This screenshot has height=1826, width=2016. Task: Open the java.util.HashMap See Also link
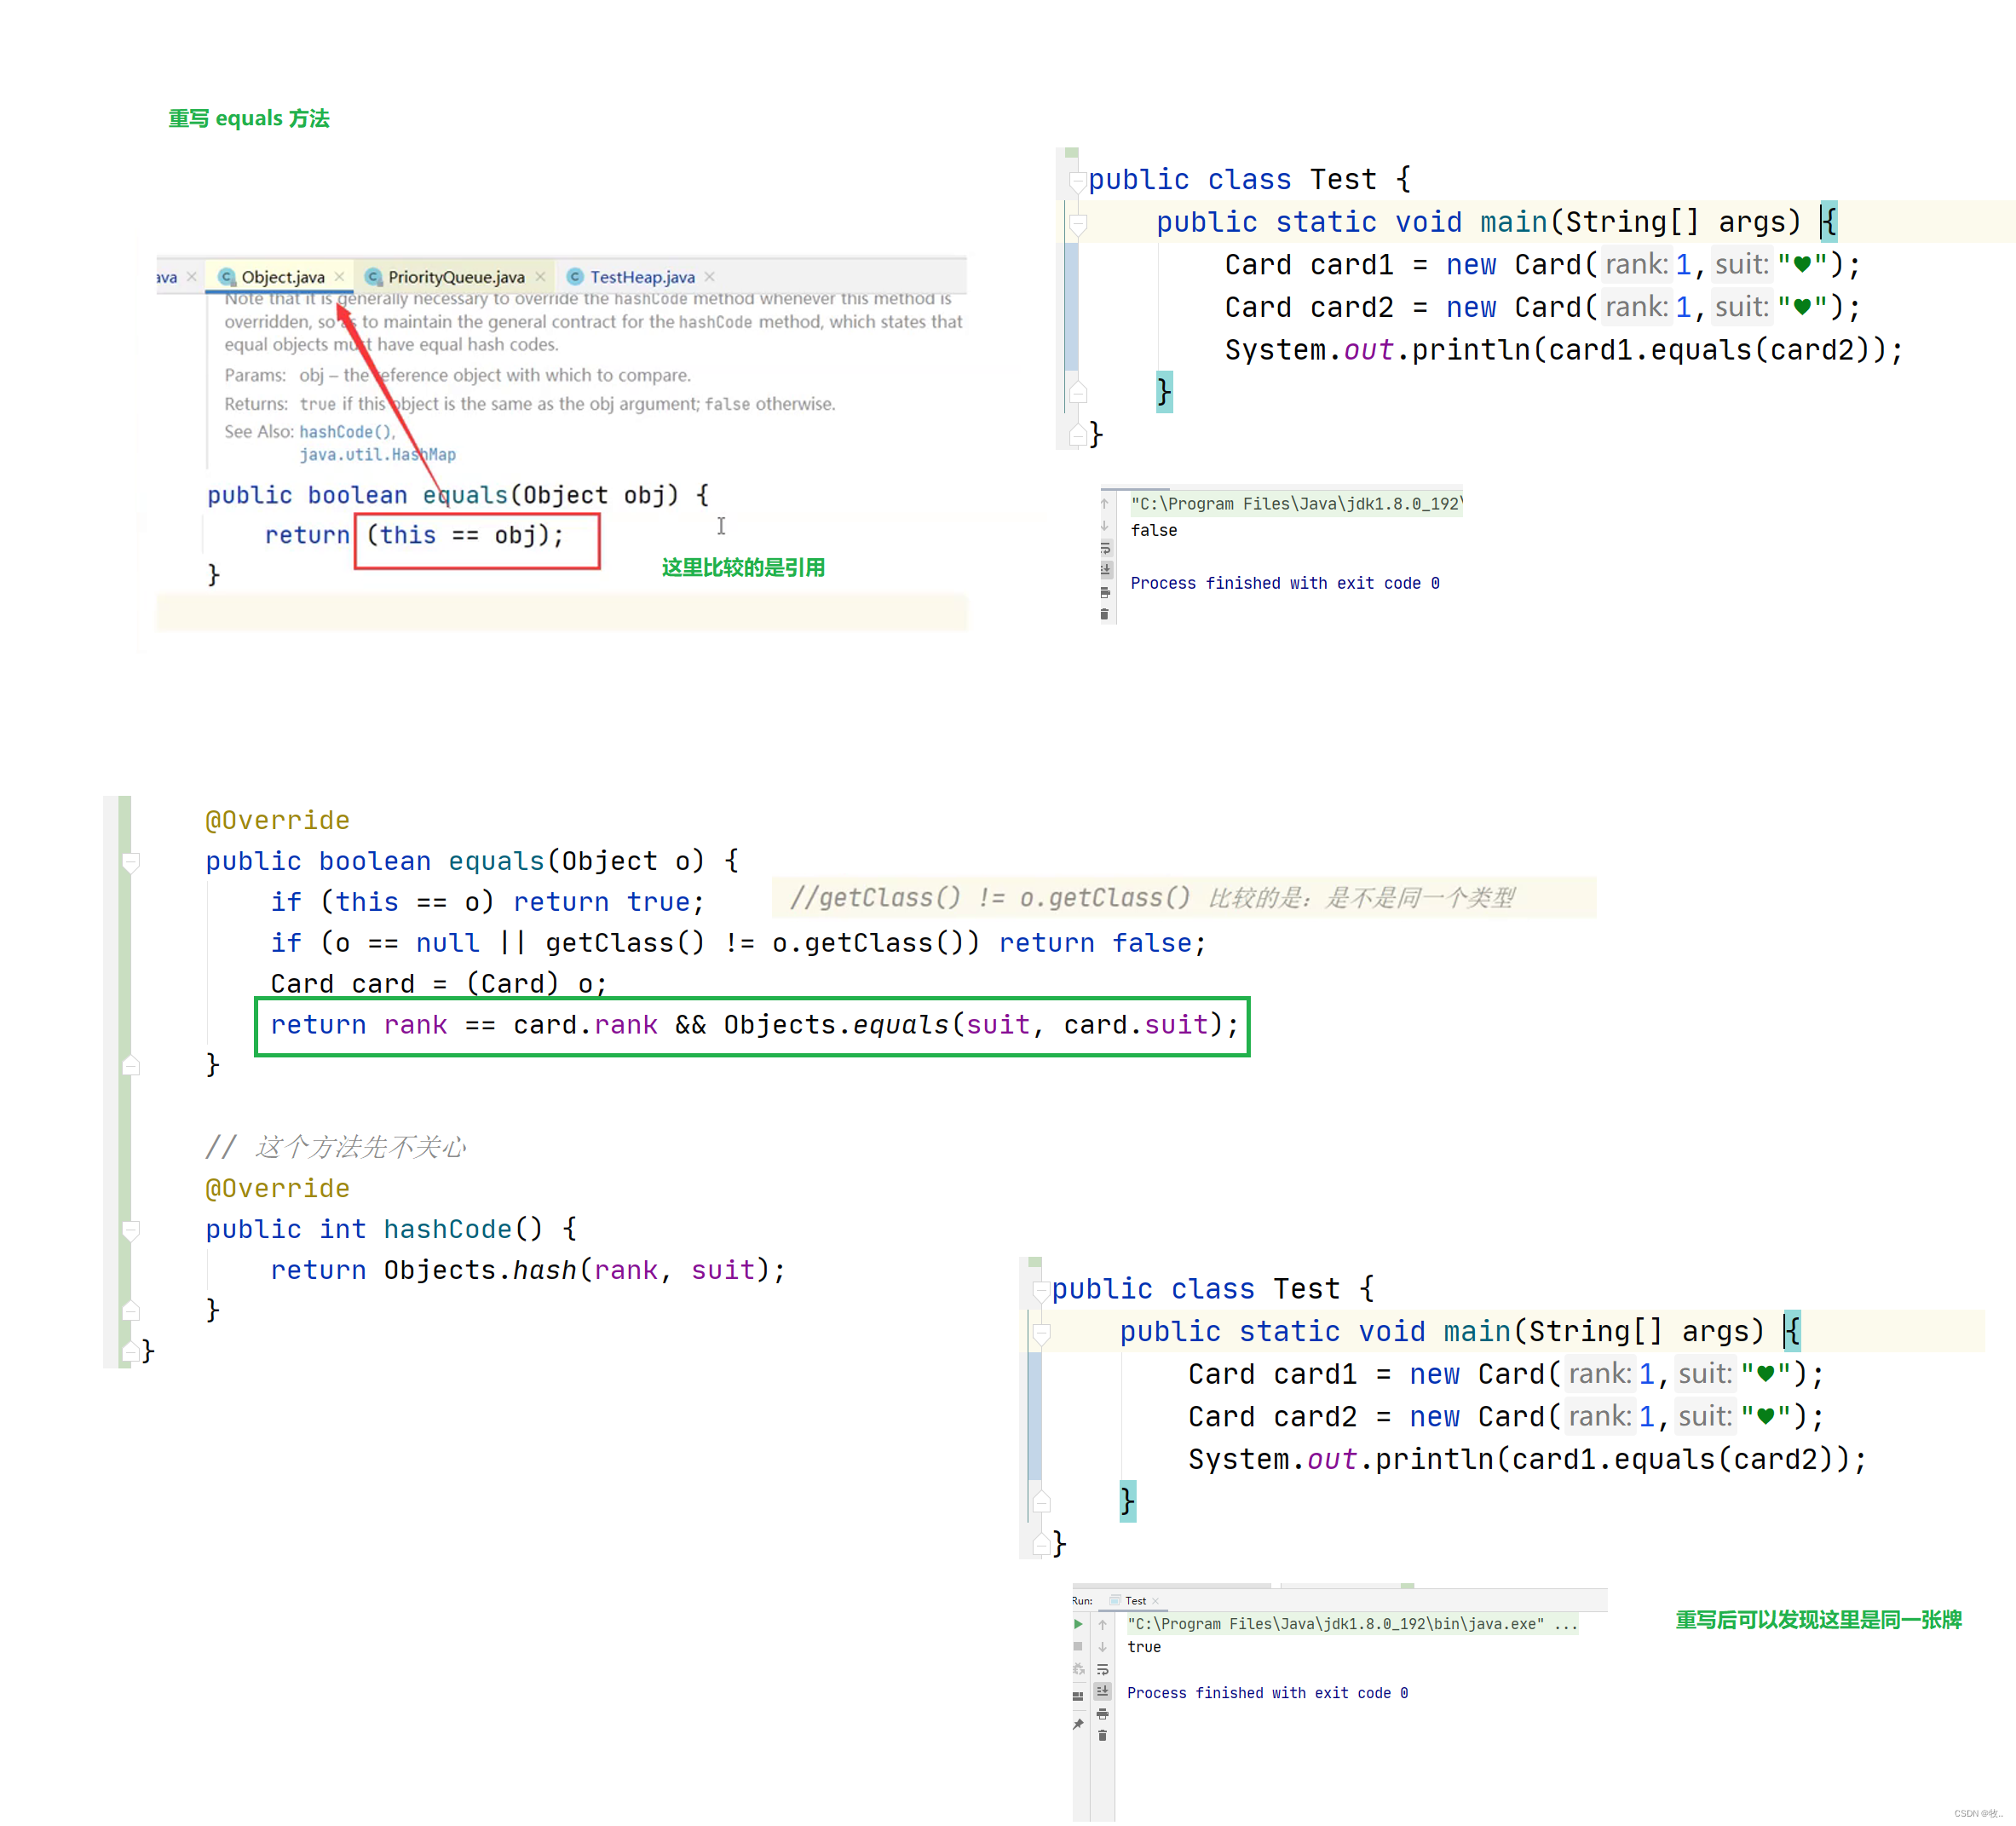(378, 455)
